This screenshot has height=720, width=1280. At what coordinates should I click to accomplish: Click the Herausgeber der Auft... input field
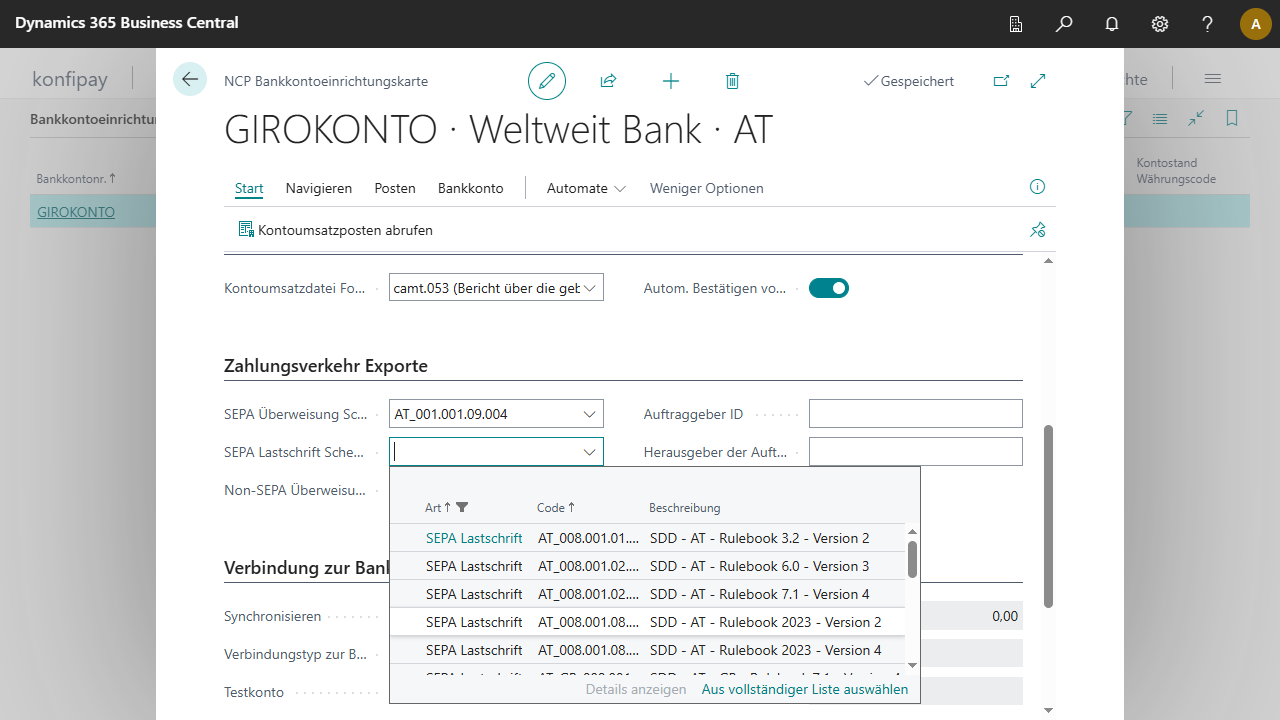(916, 452)
